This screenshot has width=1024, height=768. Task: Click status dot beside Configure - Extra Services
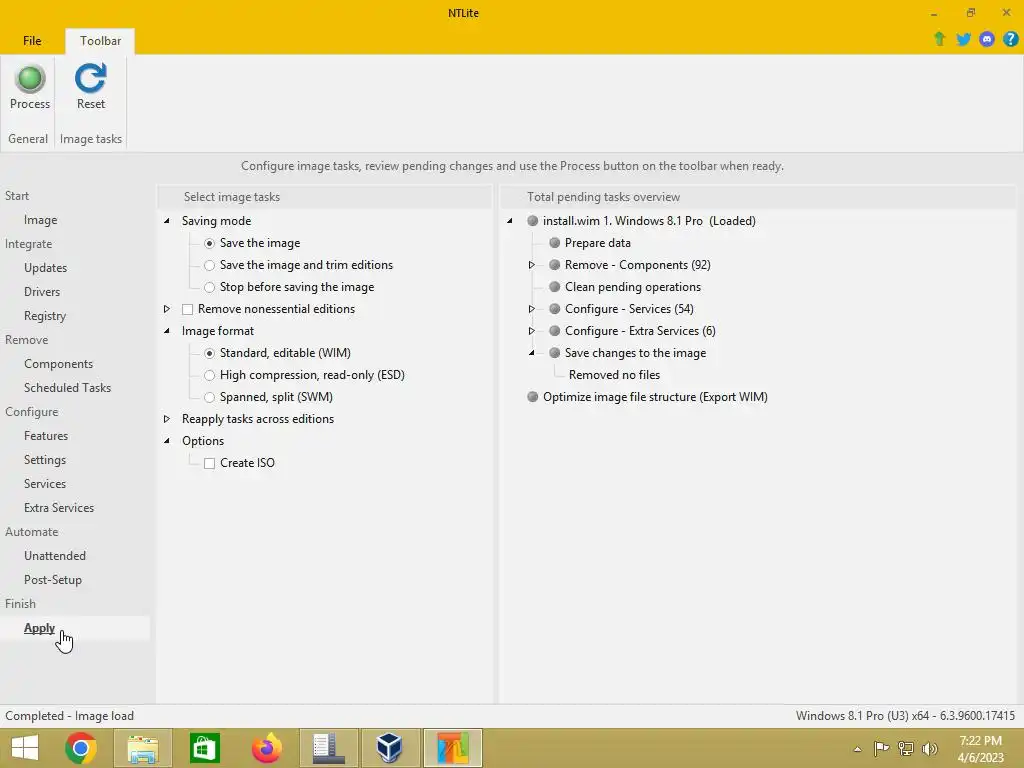tap(554, 331)
